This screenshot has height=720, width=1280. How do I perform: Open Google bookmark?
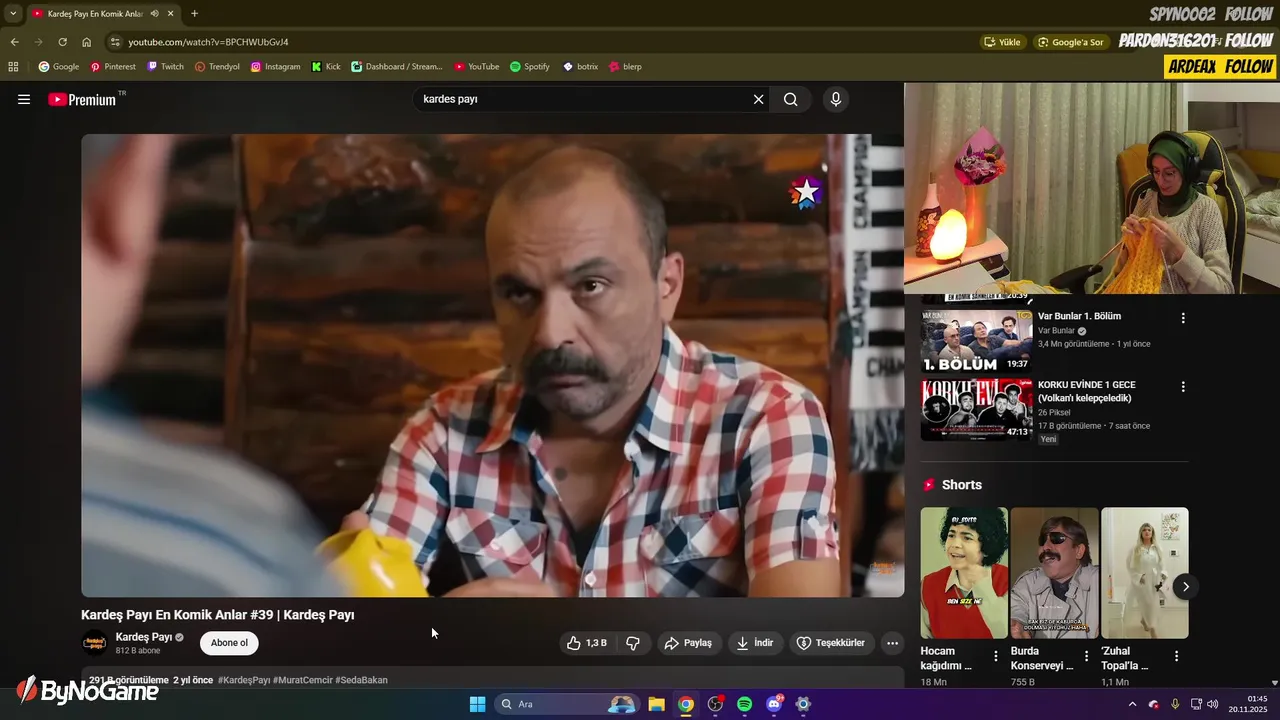(x=58, y=67)
